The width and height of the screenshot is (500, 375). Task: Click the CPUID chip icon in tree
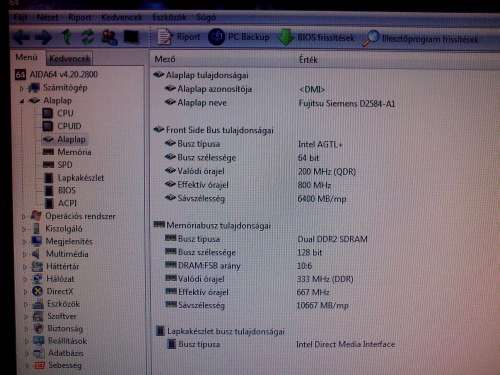pyautogui.click(x=48, y=126)
